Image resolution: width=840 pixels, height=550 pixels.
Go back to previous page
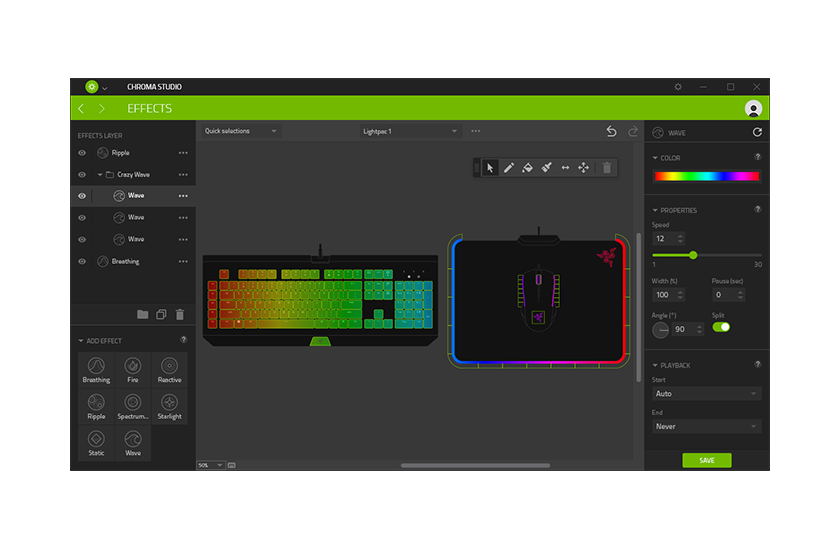81,109
